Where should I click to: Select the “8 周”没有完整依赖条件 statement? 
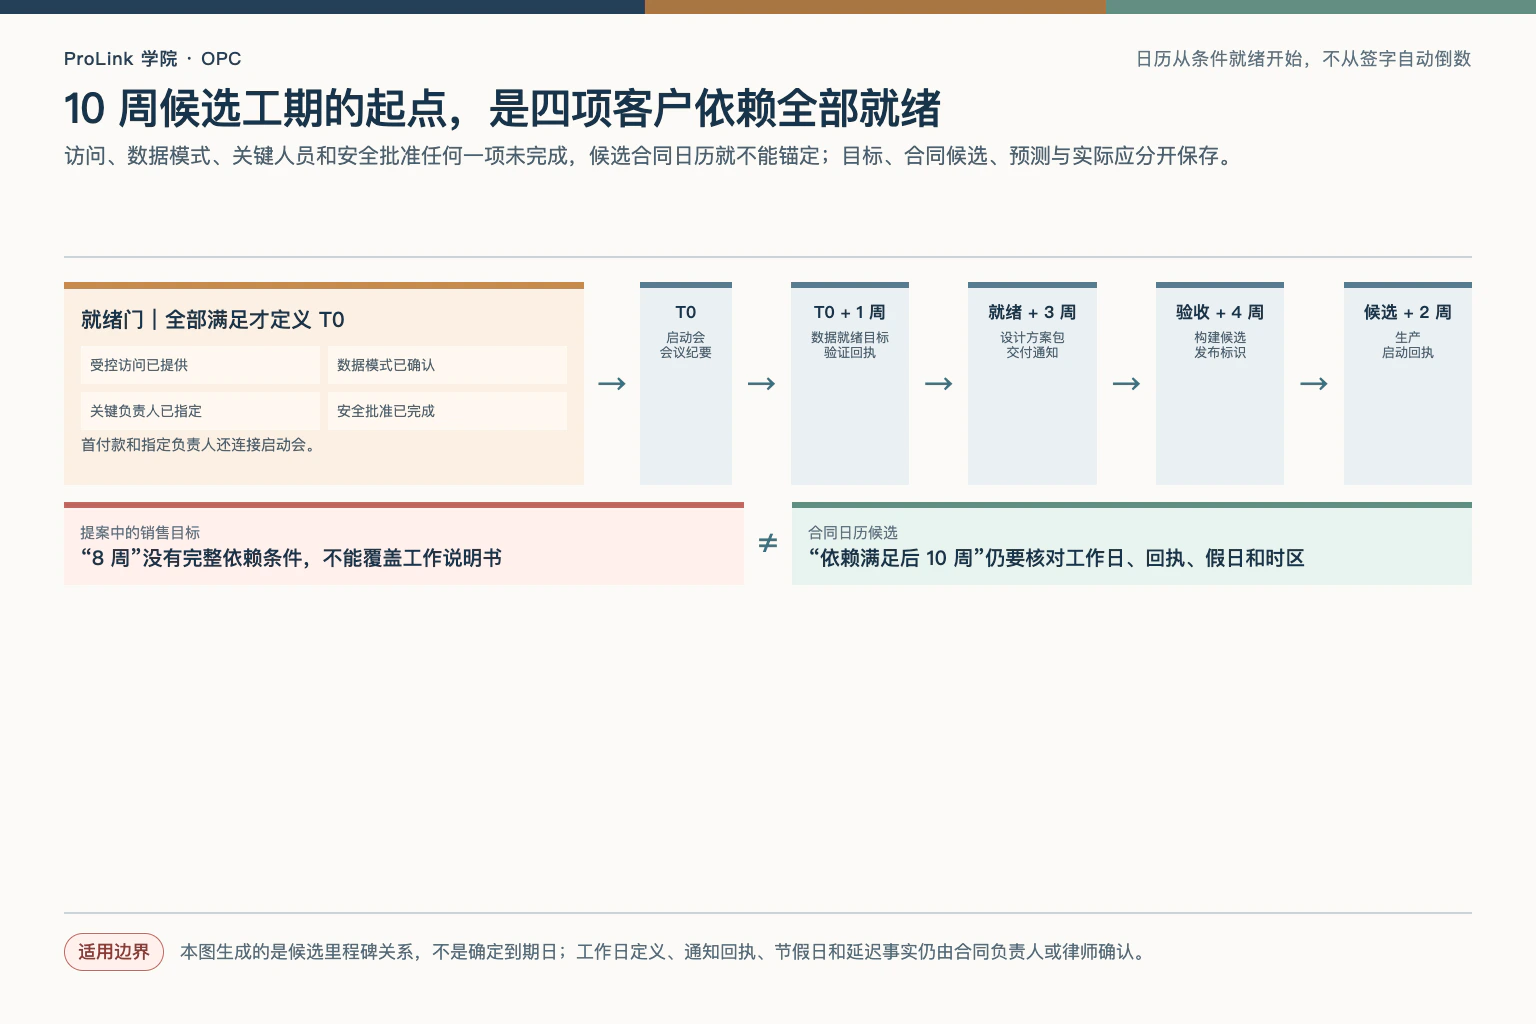tap(291, 558)
